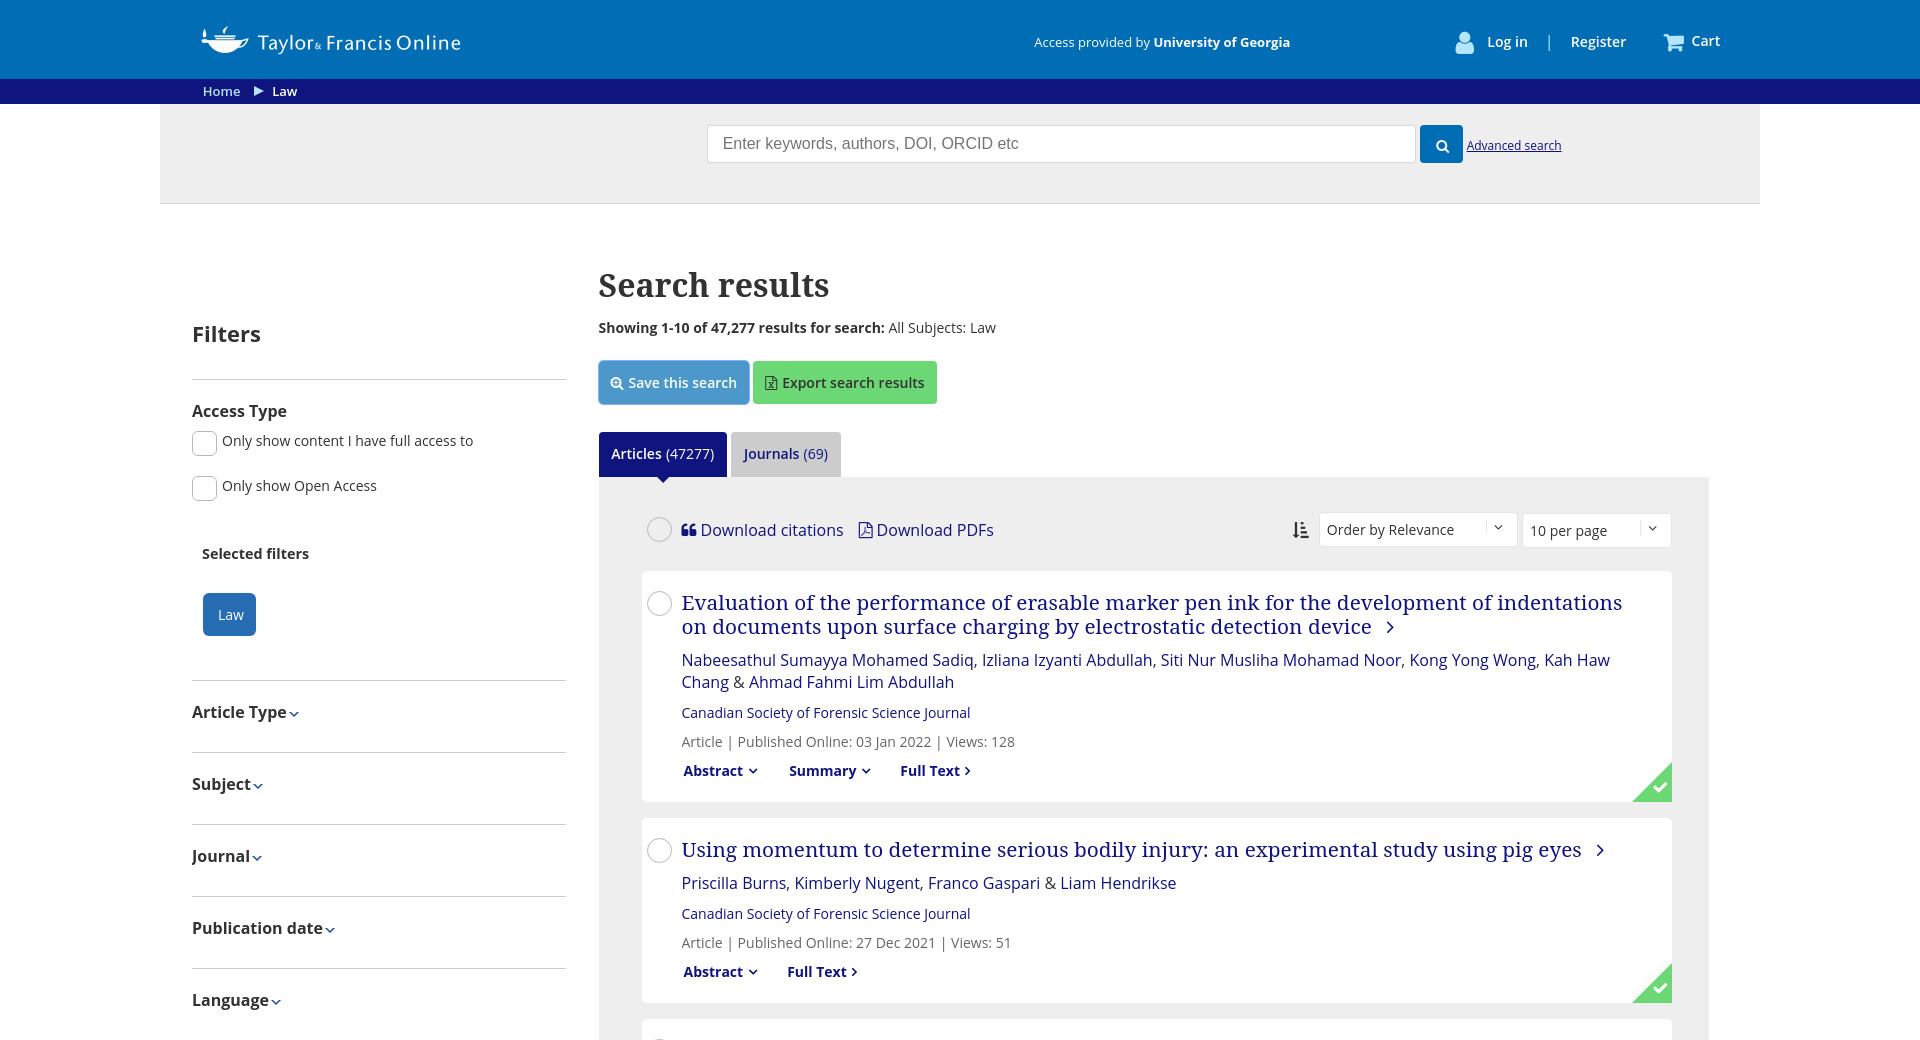Screen dimensions: 1920x1040
Task: Remove the Law selected filter chip
Action: [229, 615]
